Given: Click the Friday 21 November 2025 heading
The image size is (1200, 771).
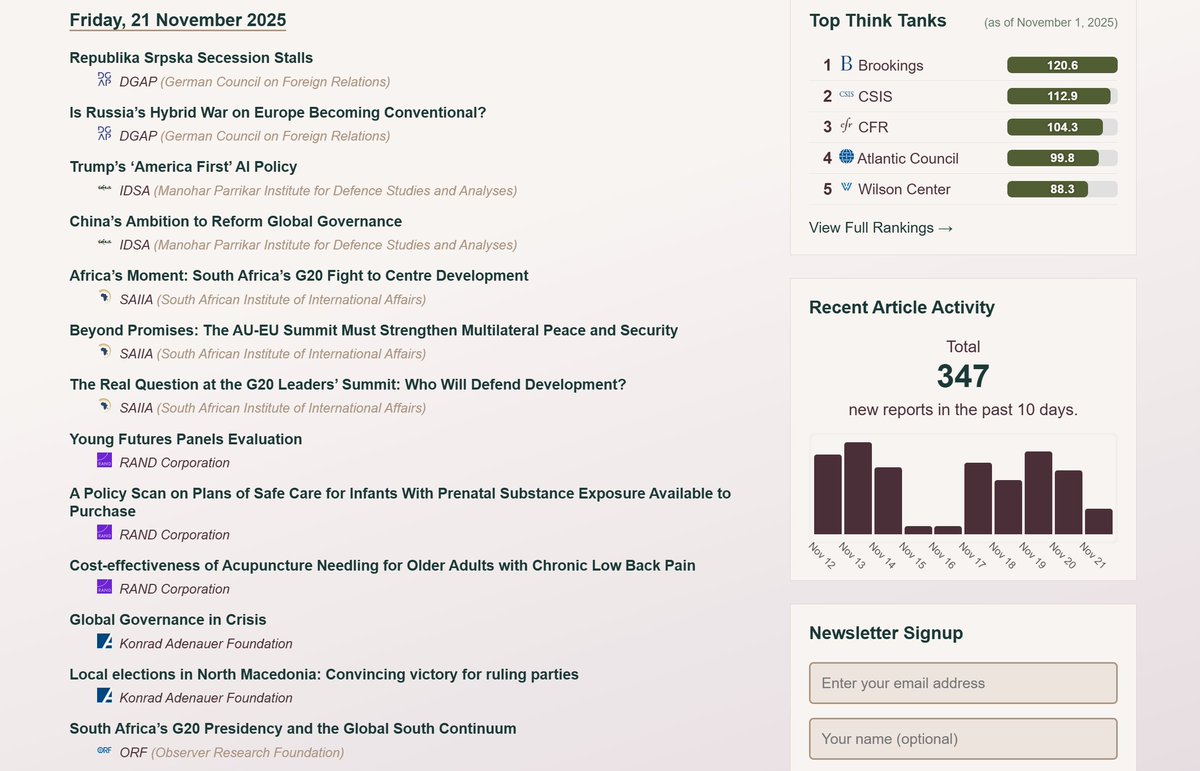Looking at the screenshot, I should click(177, 19).
